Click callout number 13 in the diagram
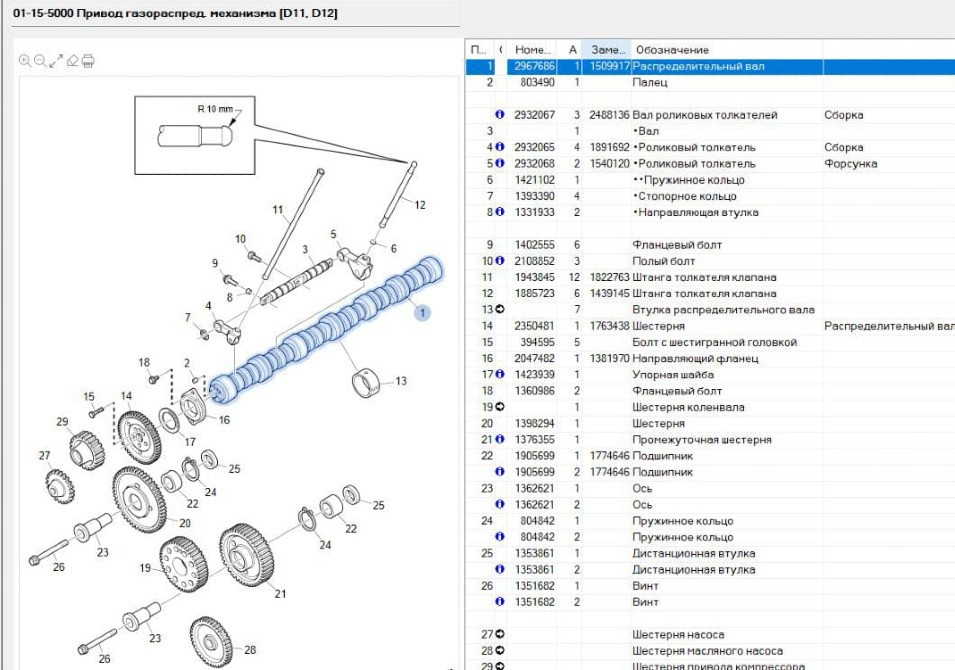This screenshot has width=955, height=670. (x=401, y=381)
